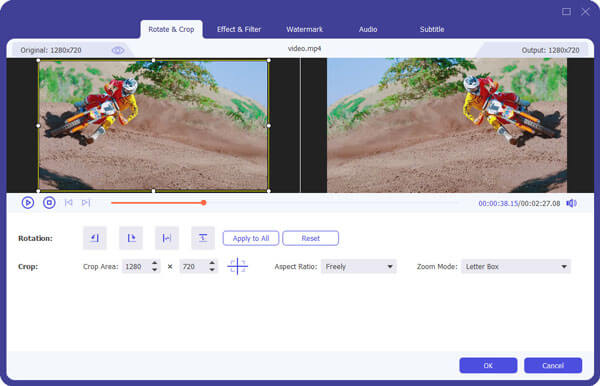Stop the video playback
The image size is (600, 386).
tap(49, 203)
